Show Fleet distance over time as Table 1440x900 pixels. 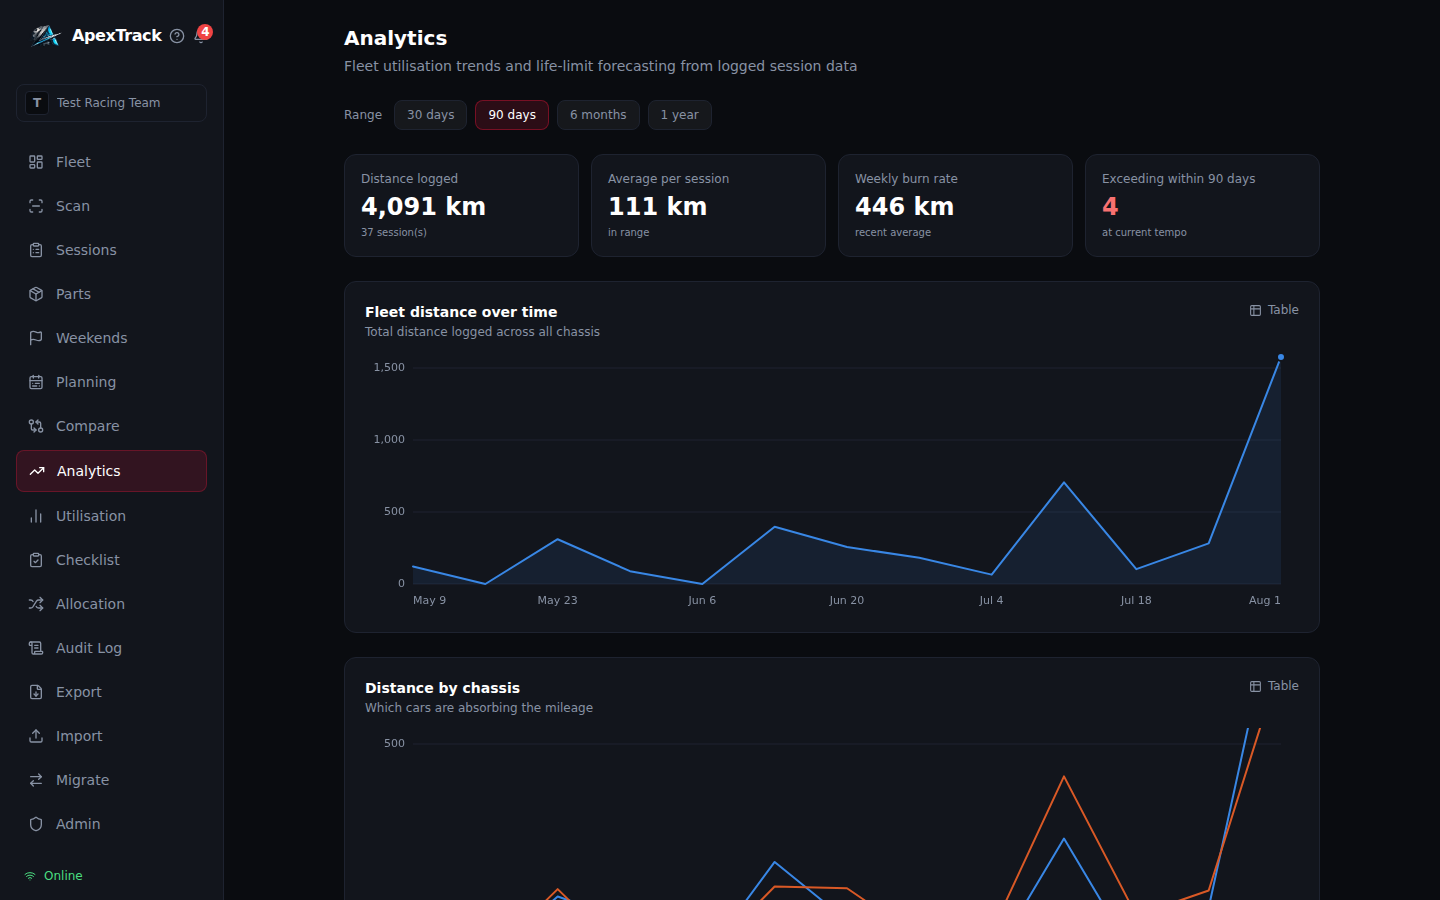coord(1274,310)
